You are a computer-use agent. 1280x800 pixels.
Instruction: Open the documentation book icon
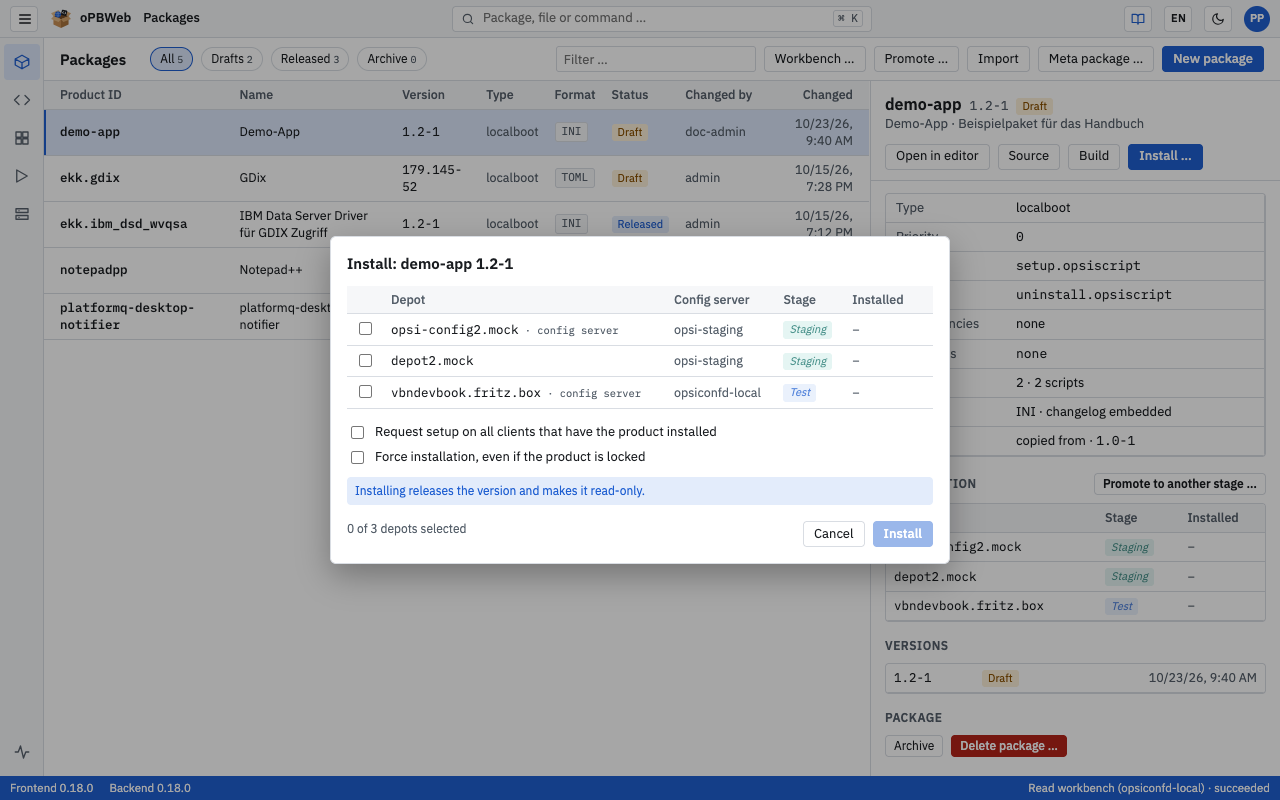(x=1137, y=18)
